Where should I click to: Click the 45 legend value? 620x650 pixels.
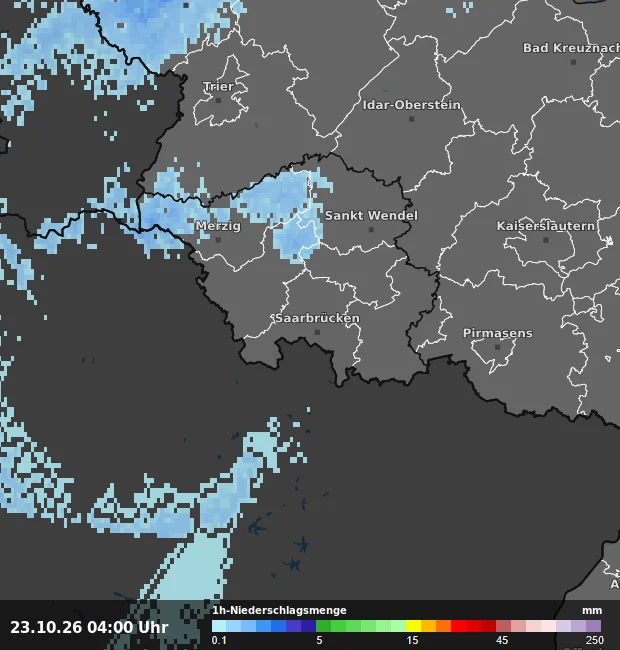[502, 640]
